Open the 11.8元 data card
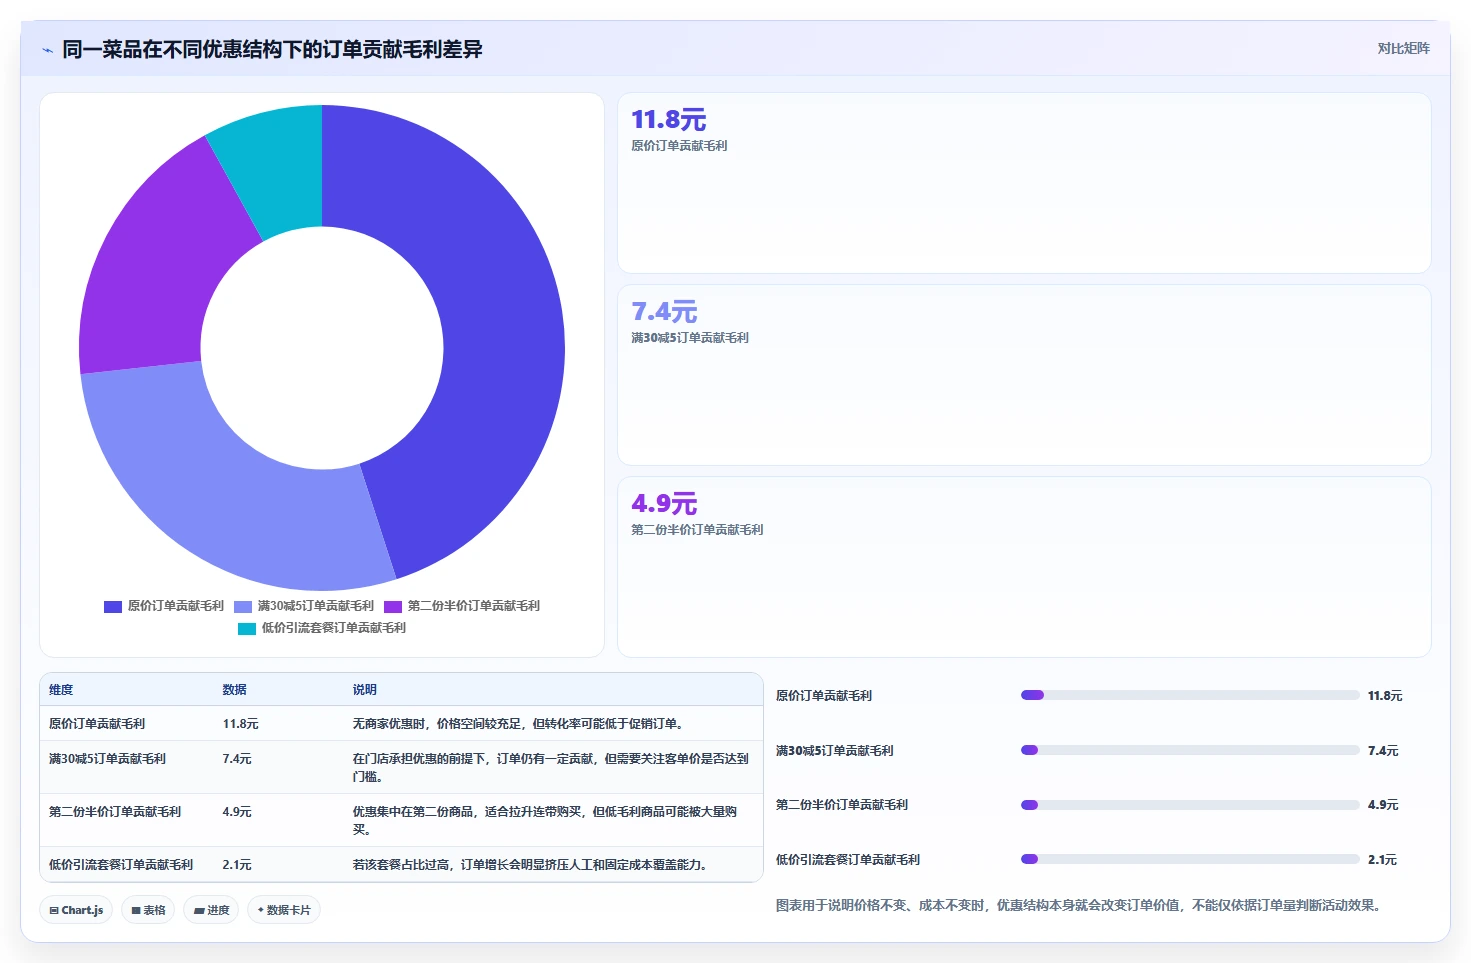1471x963 pixels. pyautogui.click(x=1024, y=183)
